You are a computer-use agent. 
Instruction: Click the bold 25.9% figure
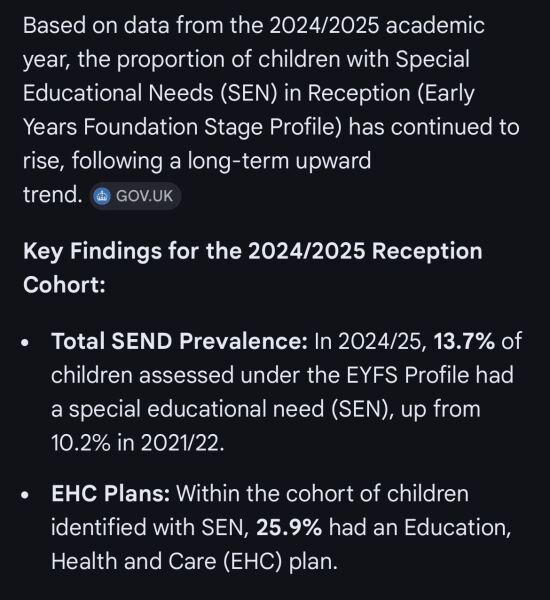[x=289, y=528]
